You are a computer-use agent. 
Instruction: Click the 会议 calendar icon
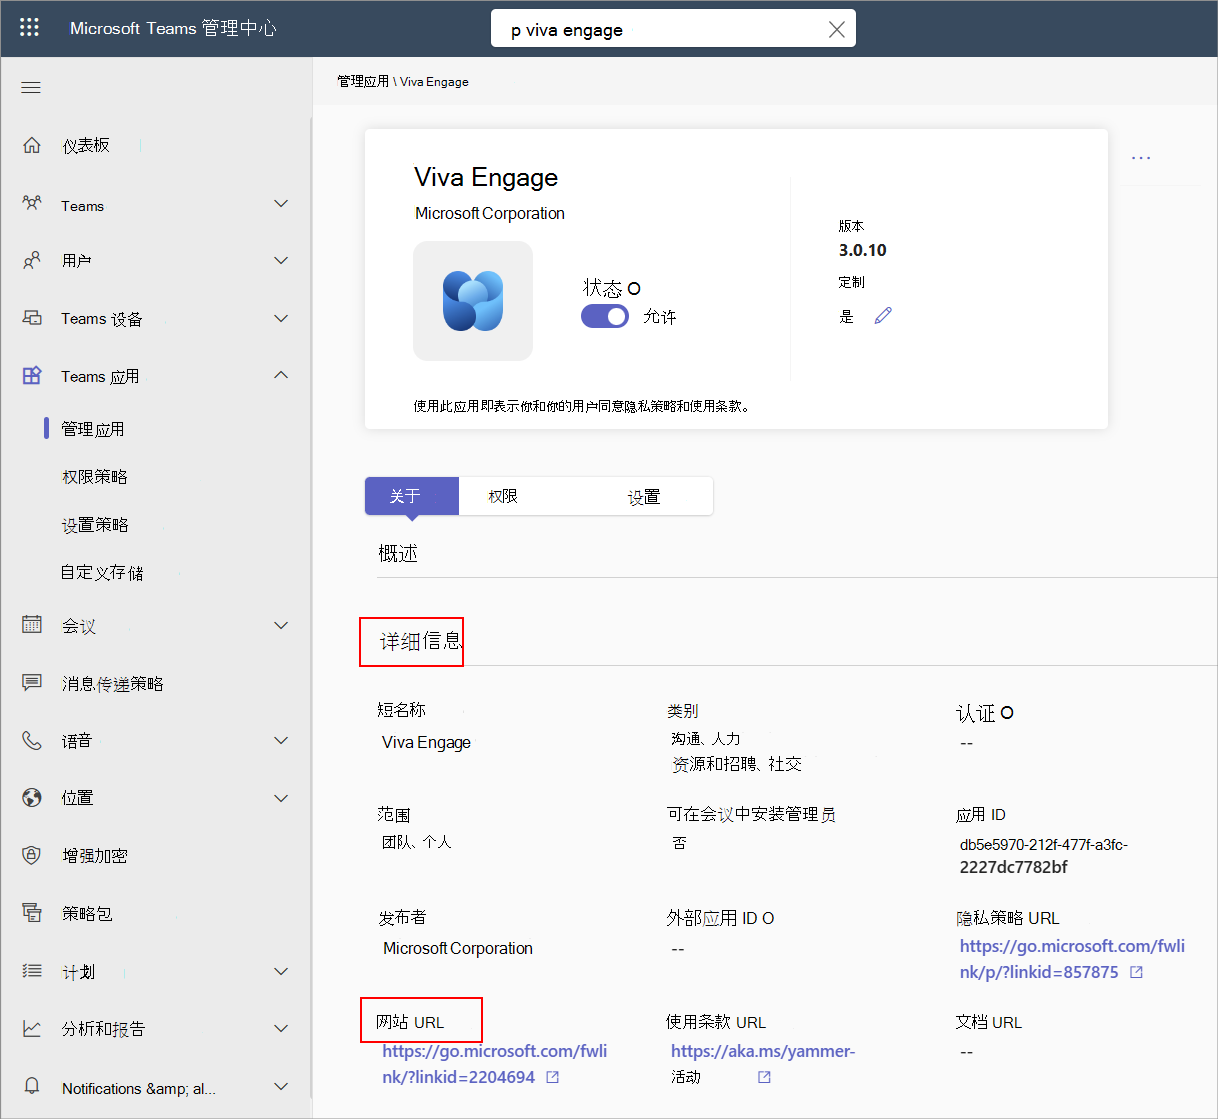tap(32, 625)
